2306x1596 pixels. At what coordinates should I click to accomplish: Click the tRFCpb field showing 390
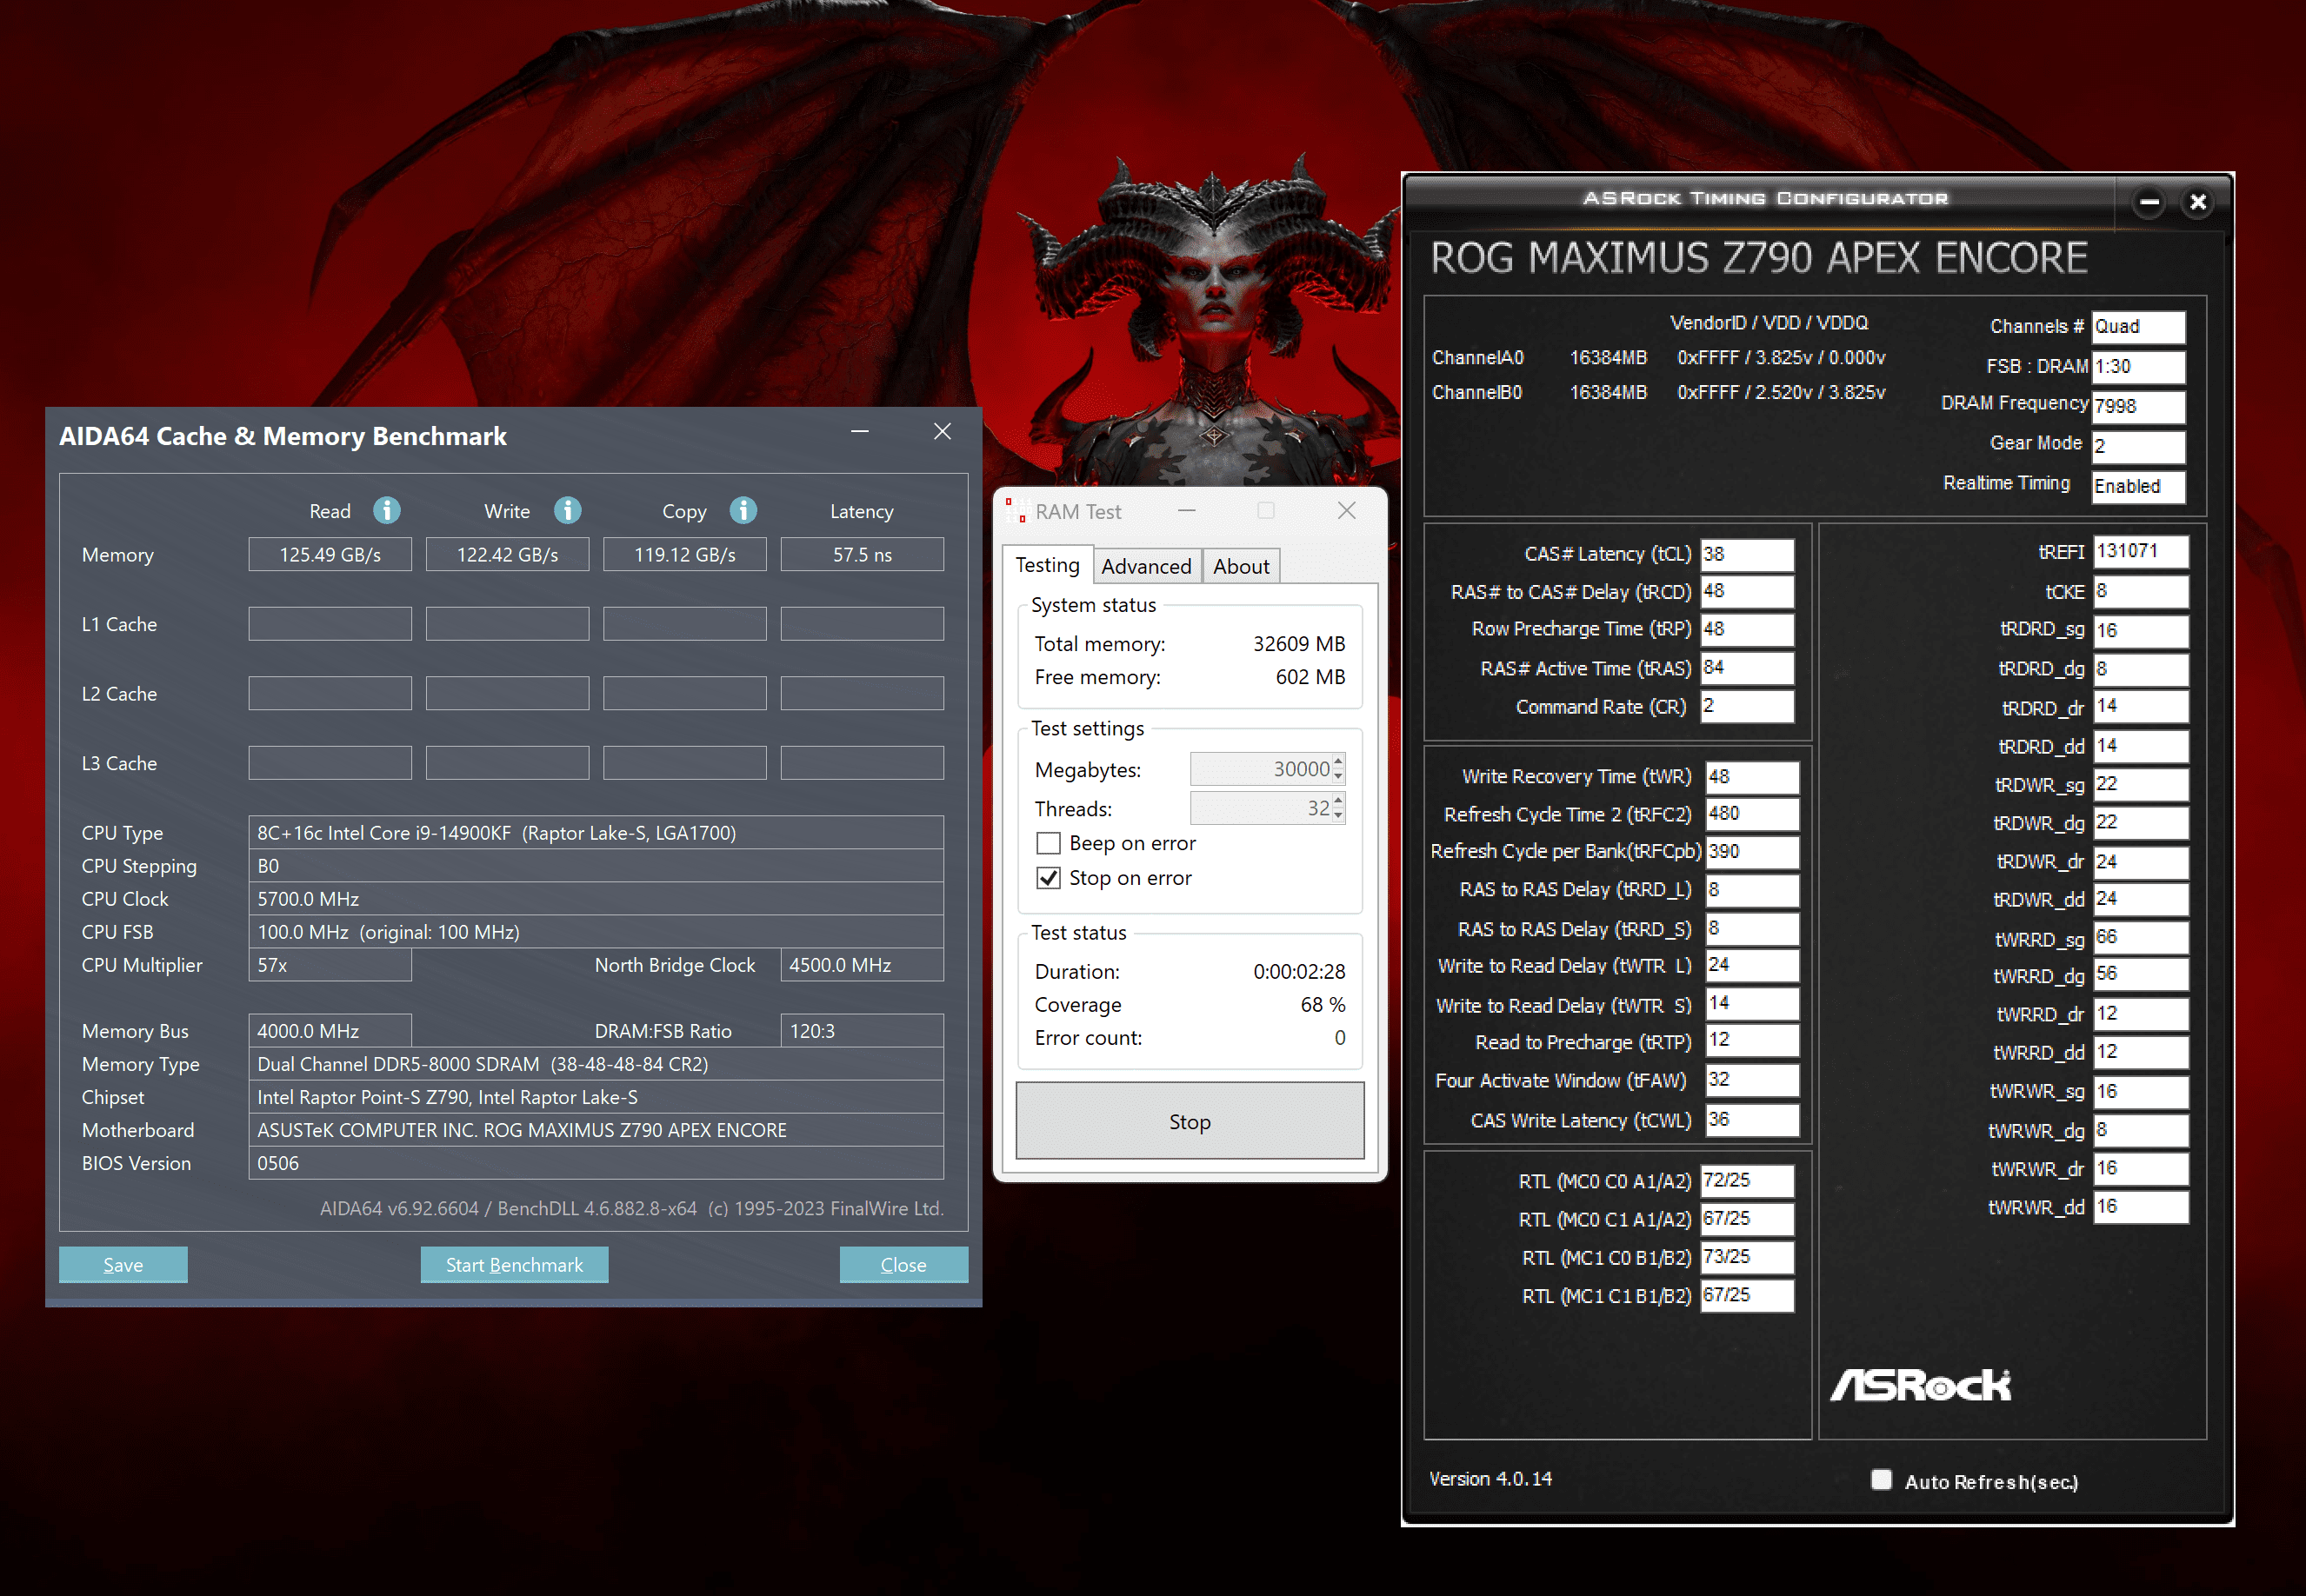[x=1752, y=852]
